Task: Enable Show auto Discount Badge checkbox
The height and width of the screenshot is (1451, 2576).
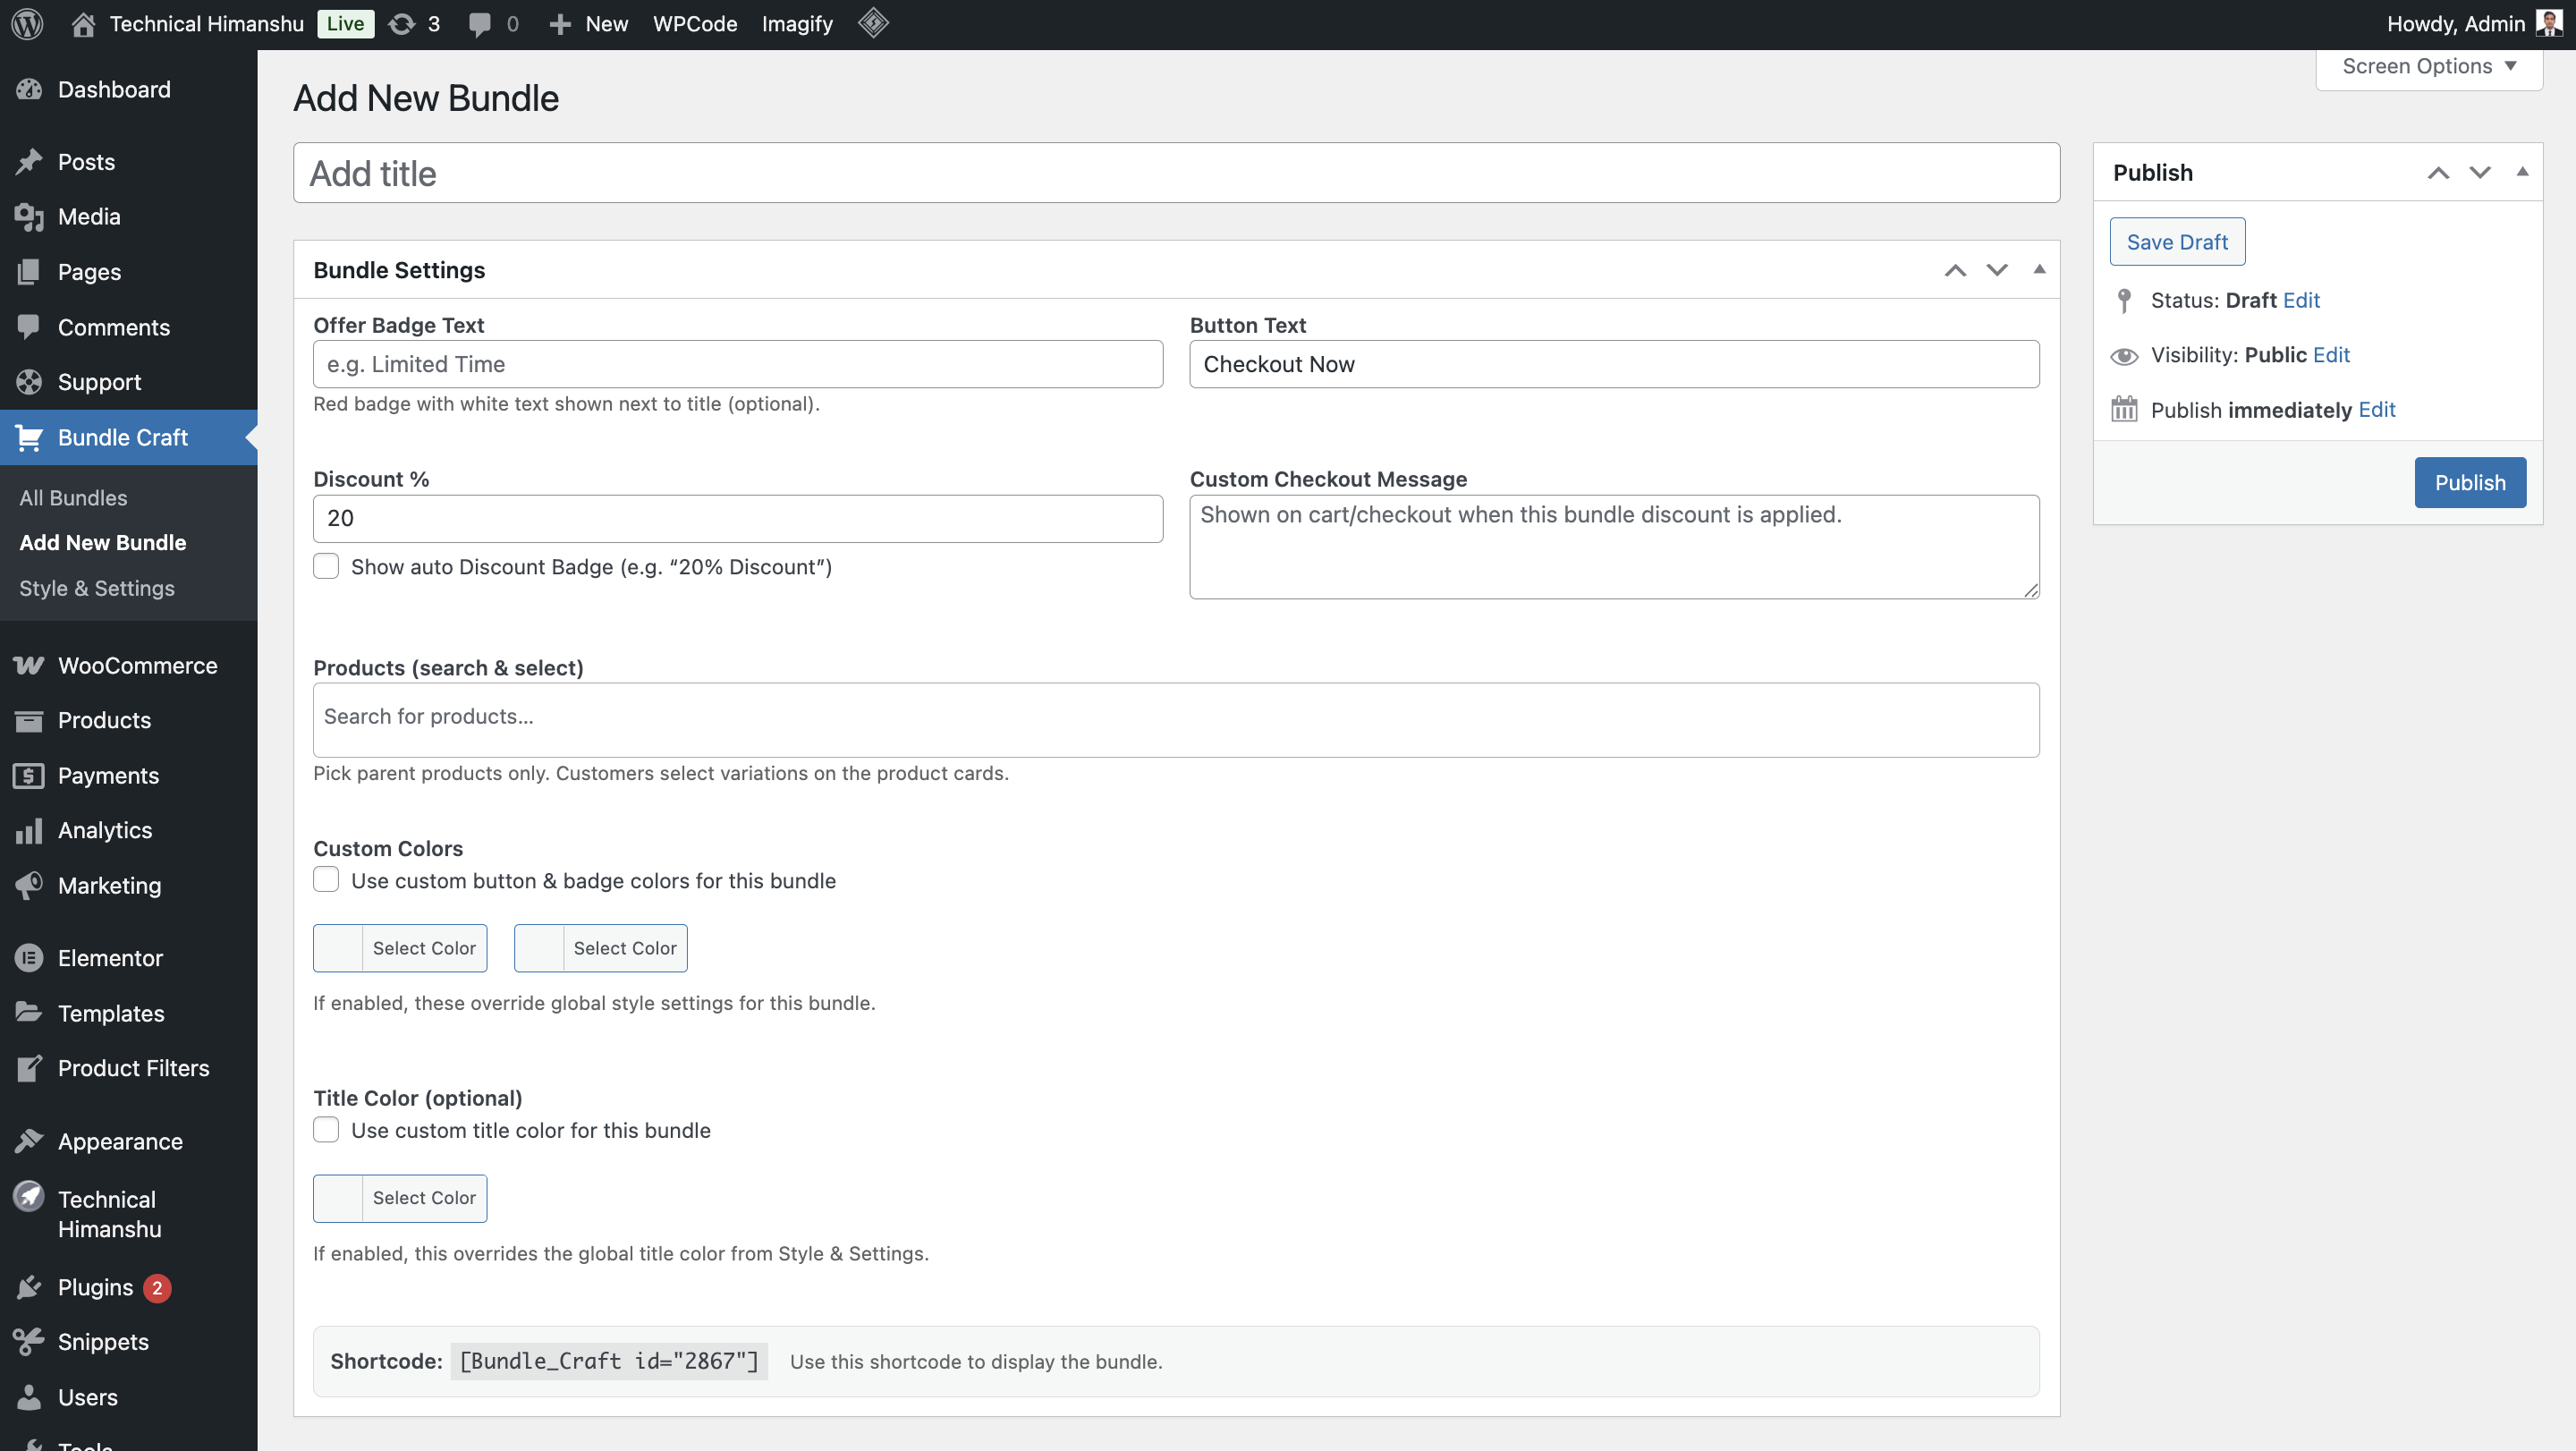Action: [326, 566]
